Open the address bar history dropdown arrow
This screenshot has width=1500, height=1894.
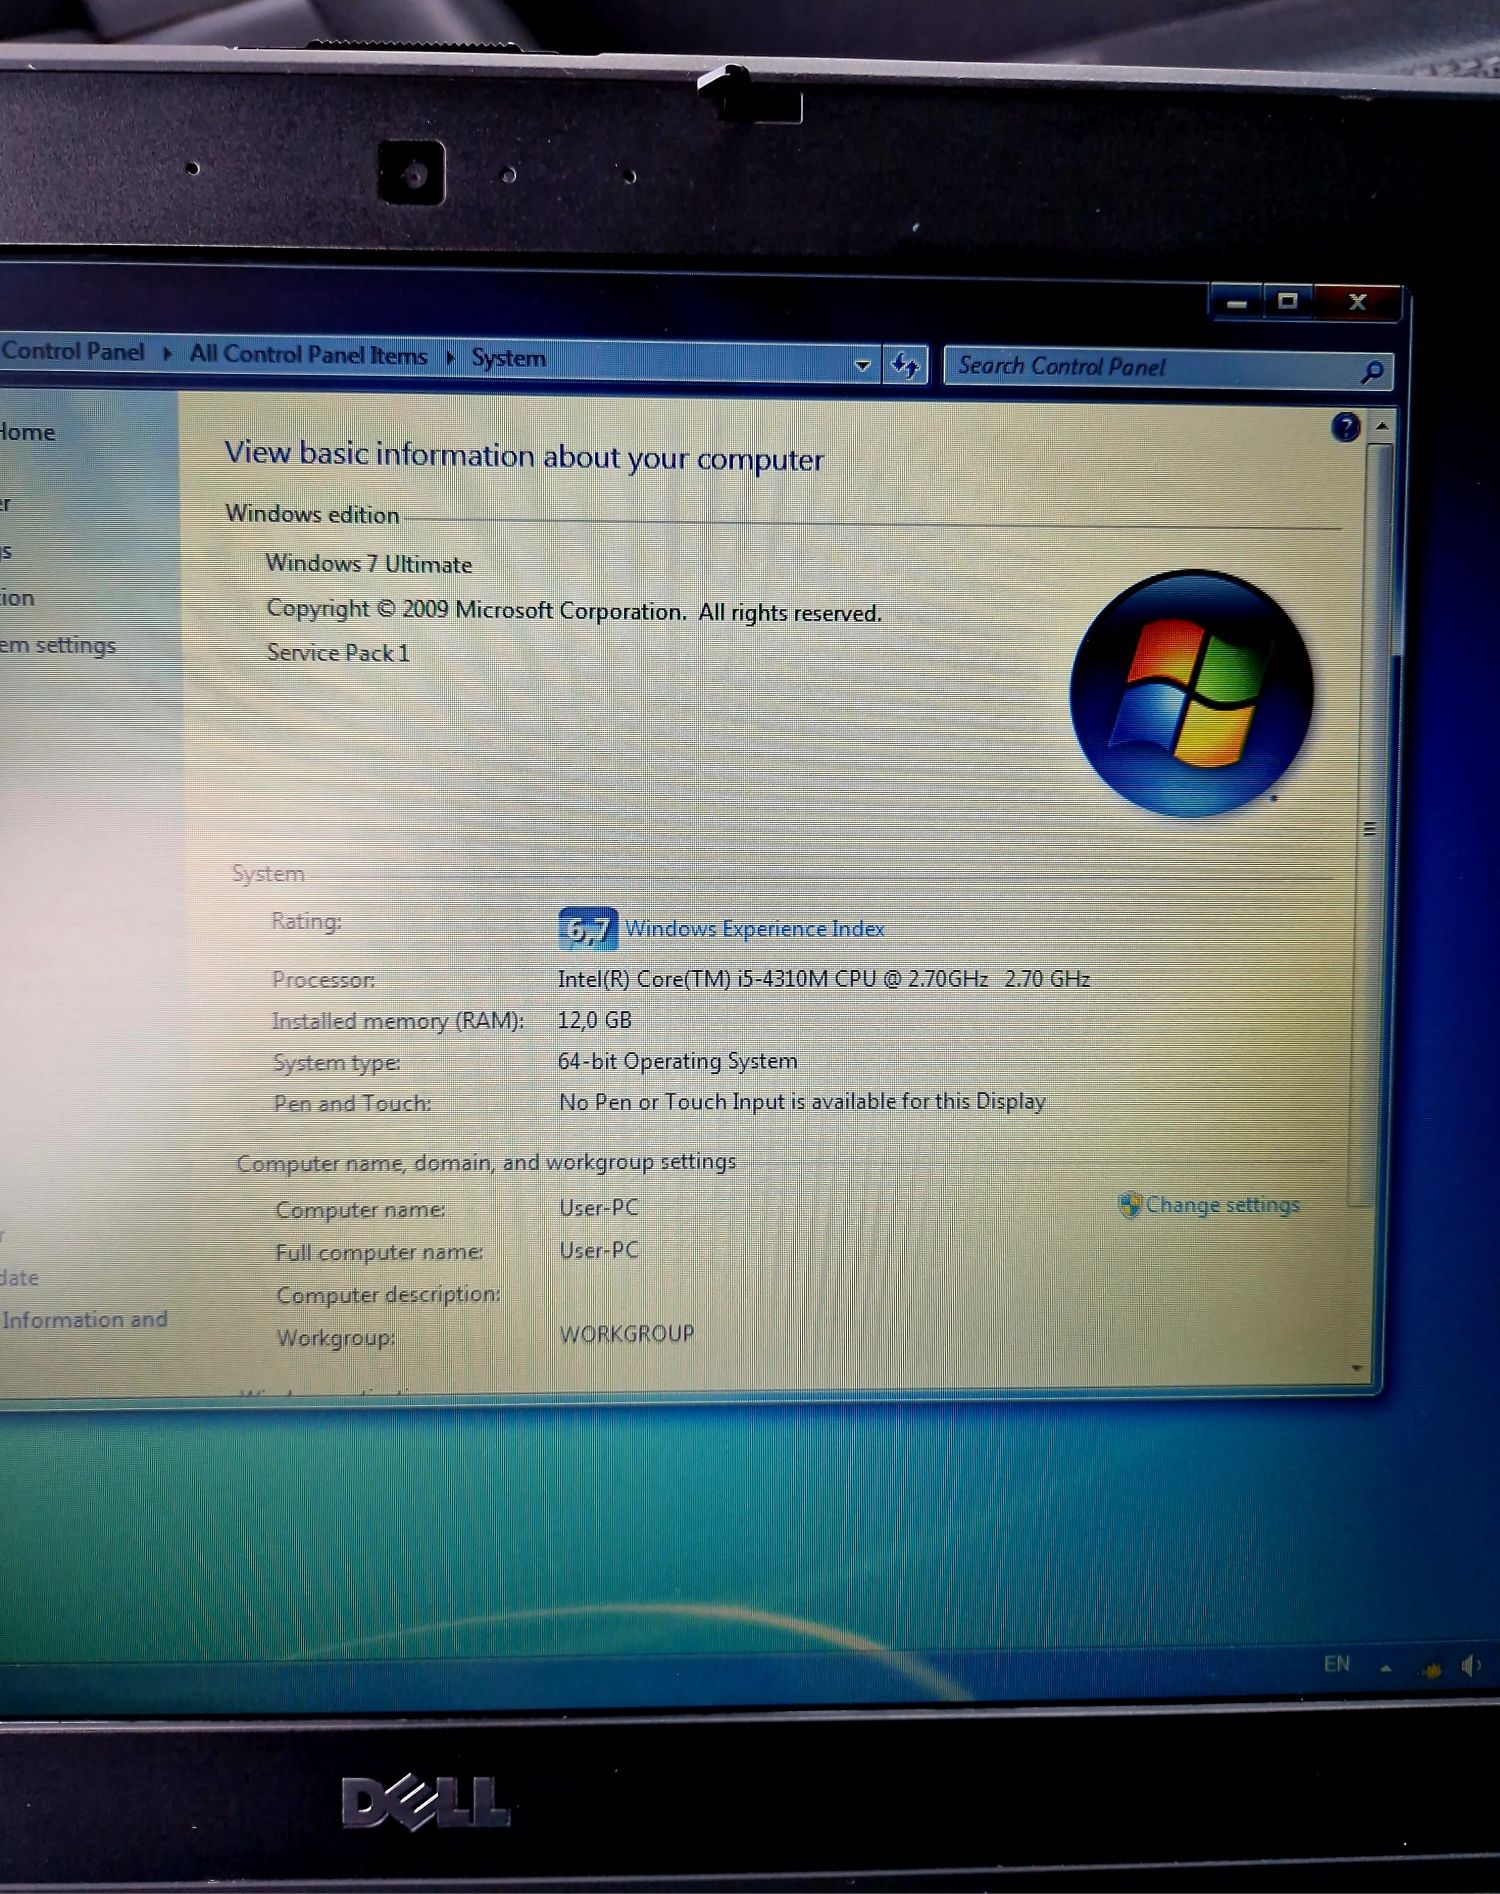pyautogui.click(x=862, y=365)
